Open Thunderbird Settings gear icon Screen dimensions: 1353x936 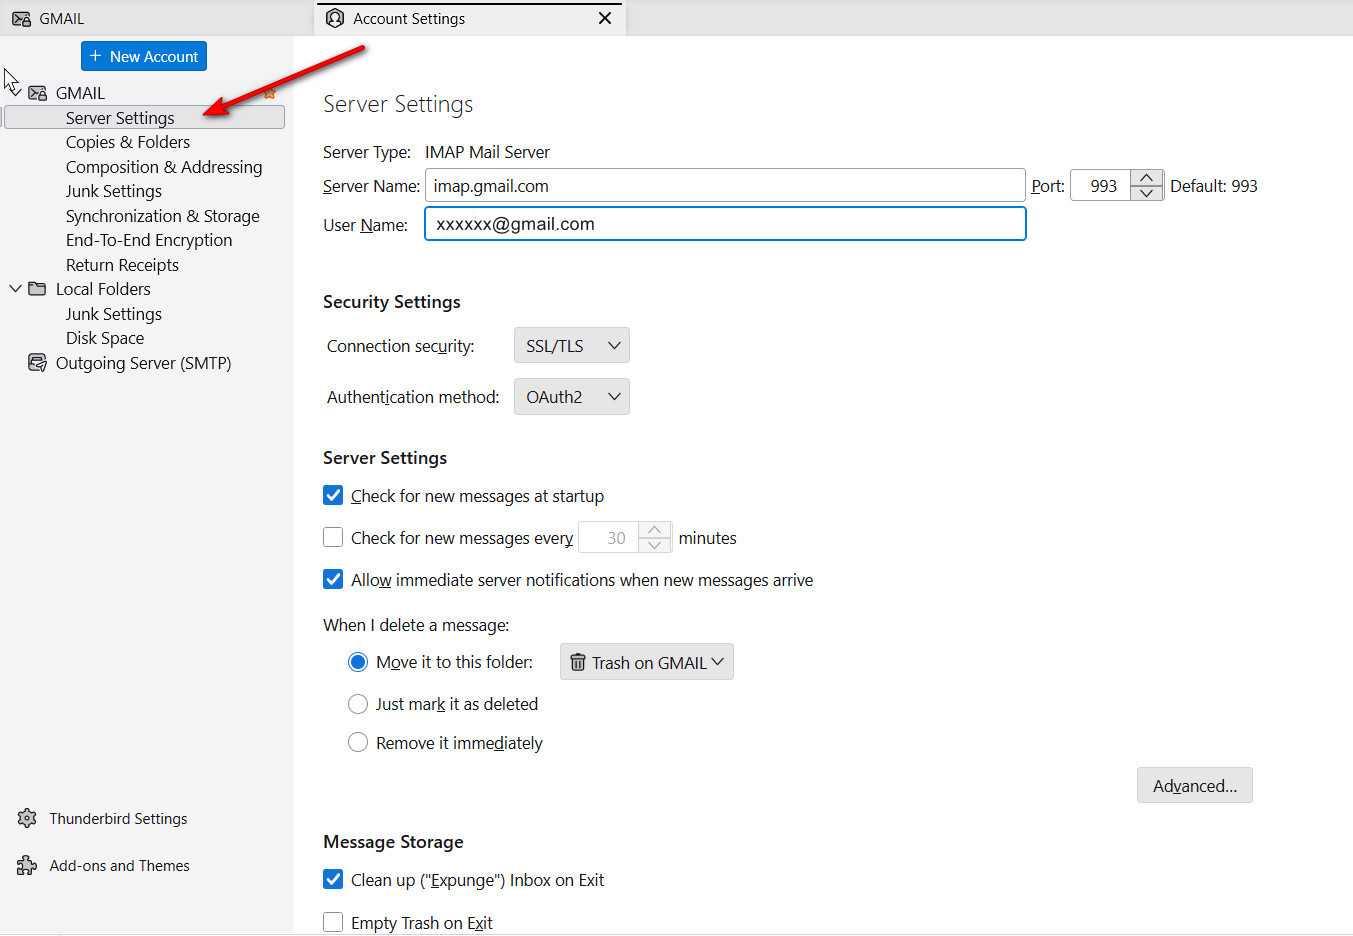[x=27, y=819]
